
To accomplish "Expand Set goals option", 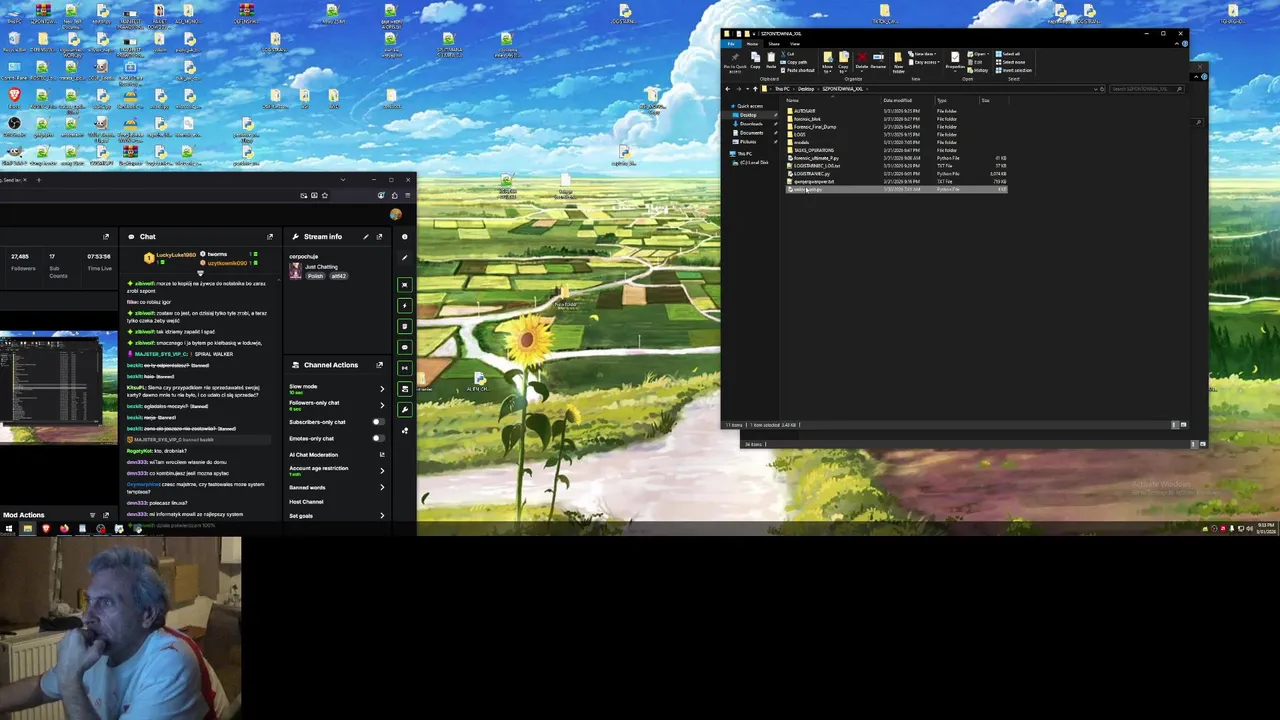I will point(382,515).
